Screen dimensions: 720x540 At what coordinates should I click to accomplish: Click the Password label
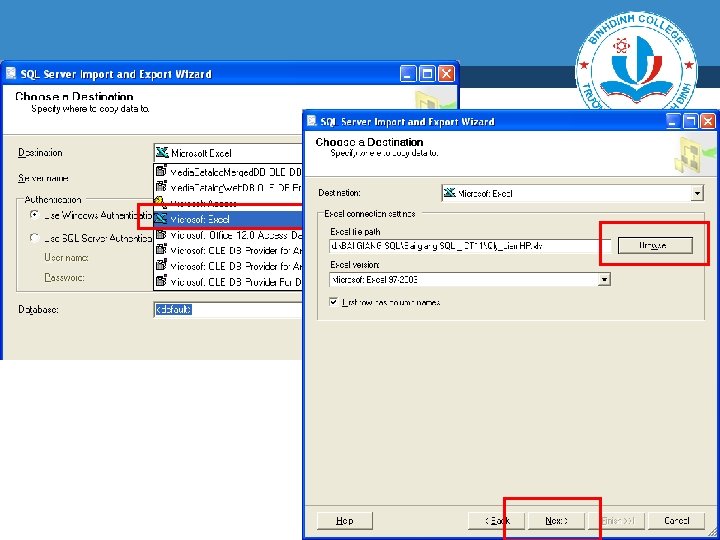coord(64,278)
